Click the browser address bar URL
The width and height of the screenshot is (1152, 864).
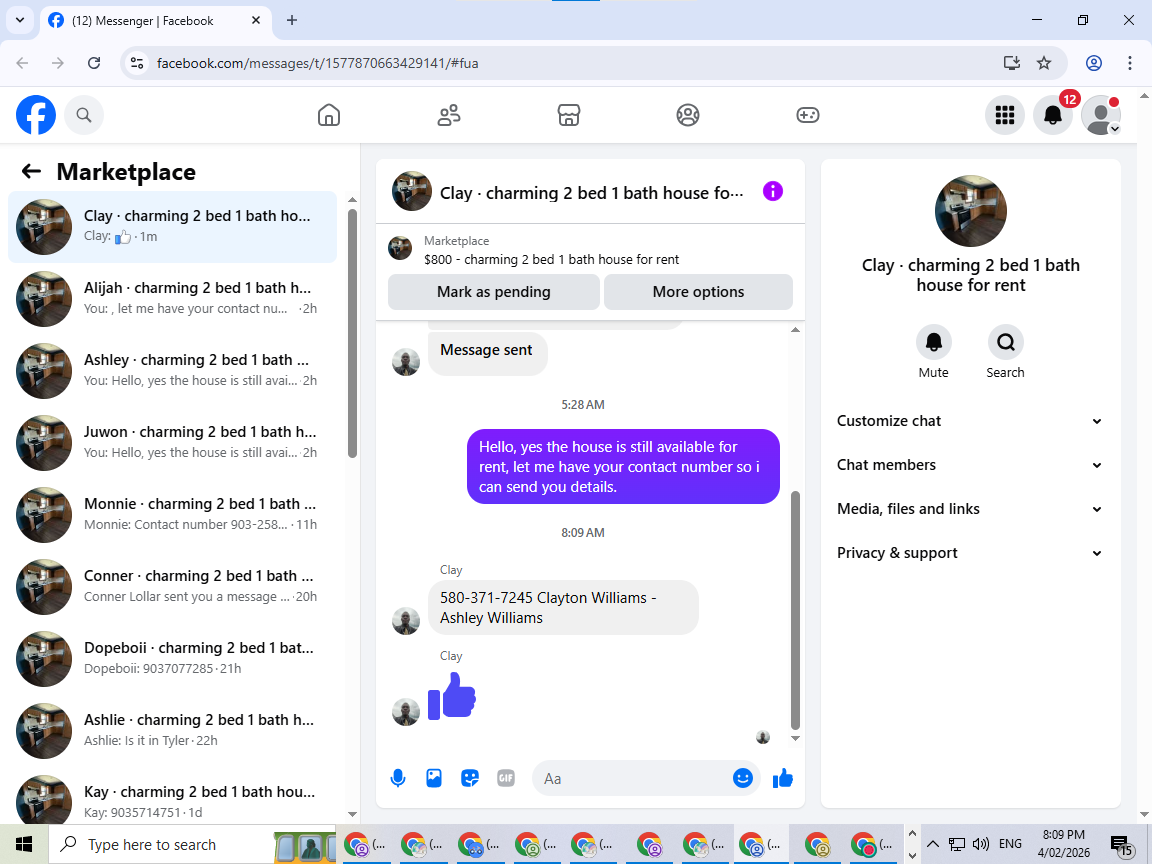317,63
